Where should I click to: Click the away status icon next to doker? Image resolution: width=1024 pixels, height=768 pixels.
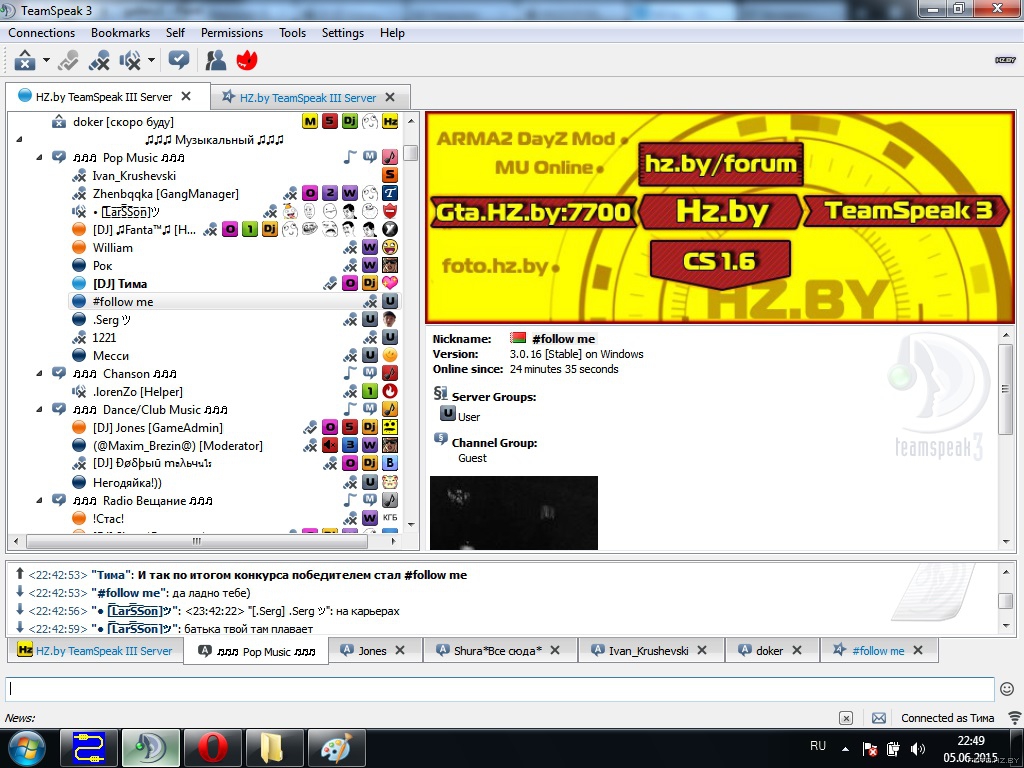(59, 121)
